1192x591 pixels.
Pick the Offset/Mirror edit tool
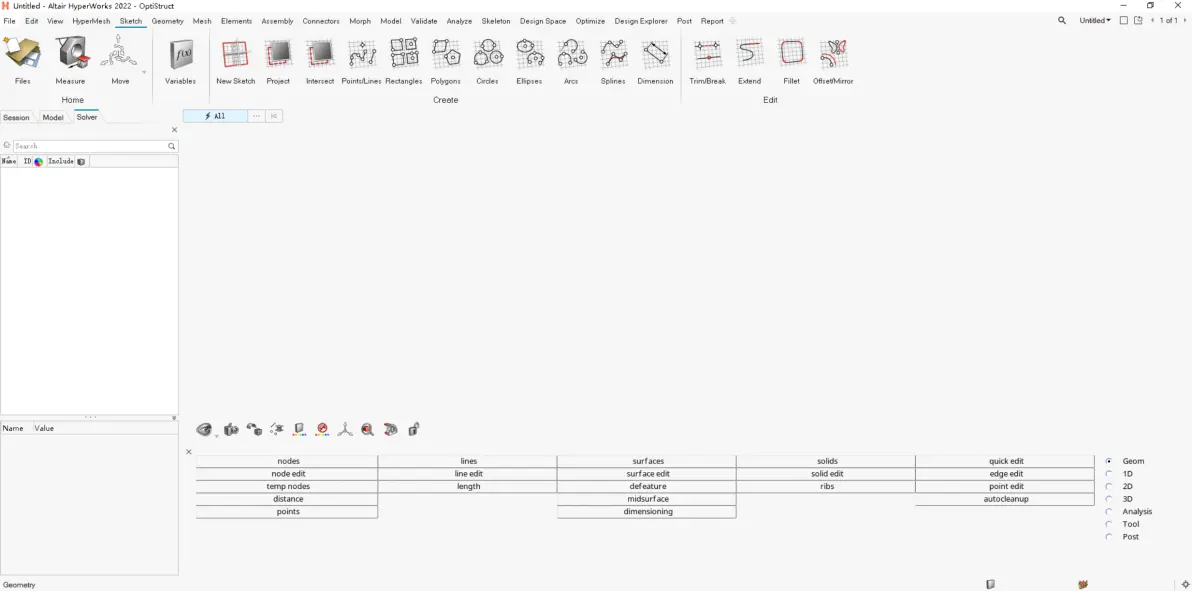tap(833, 61)
